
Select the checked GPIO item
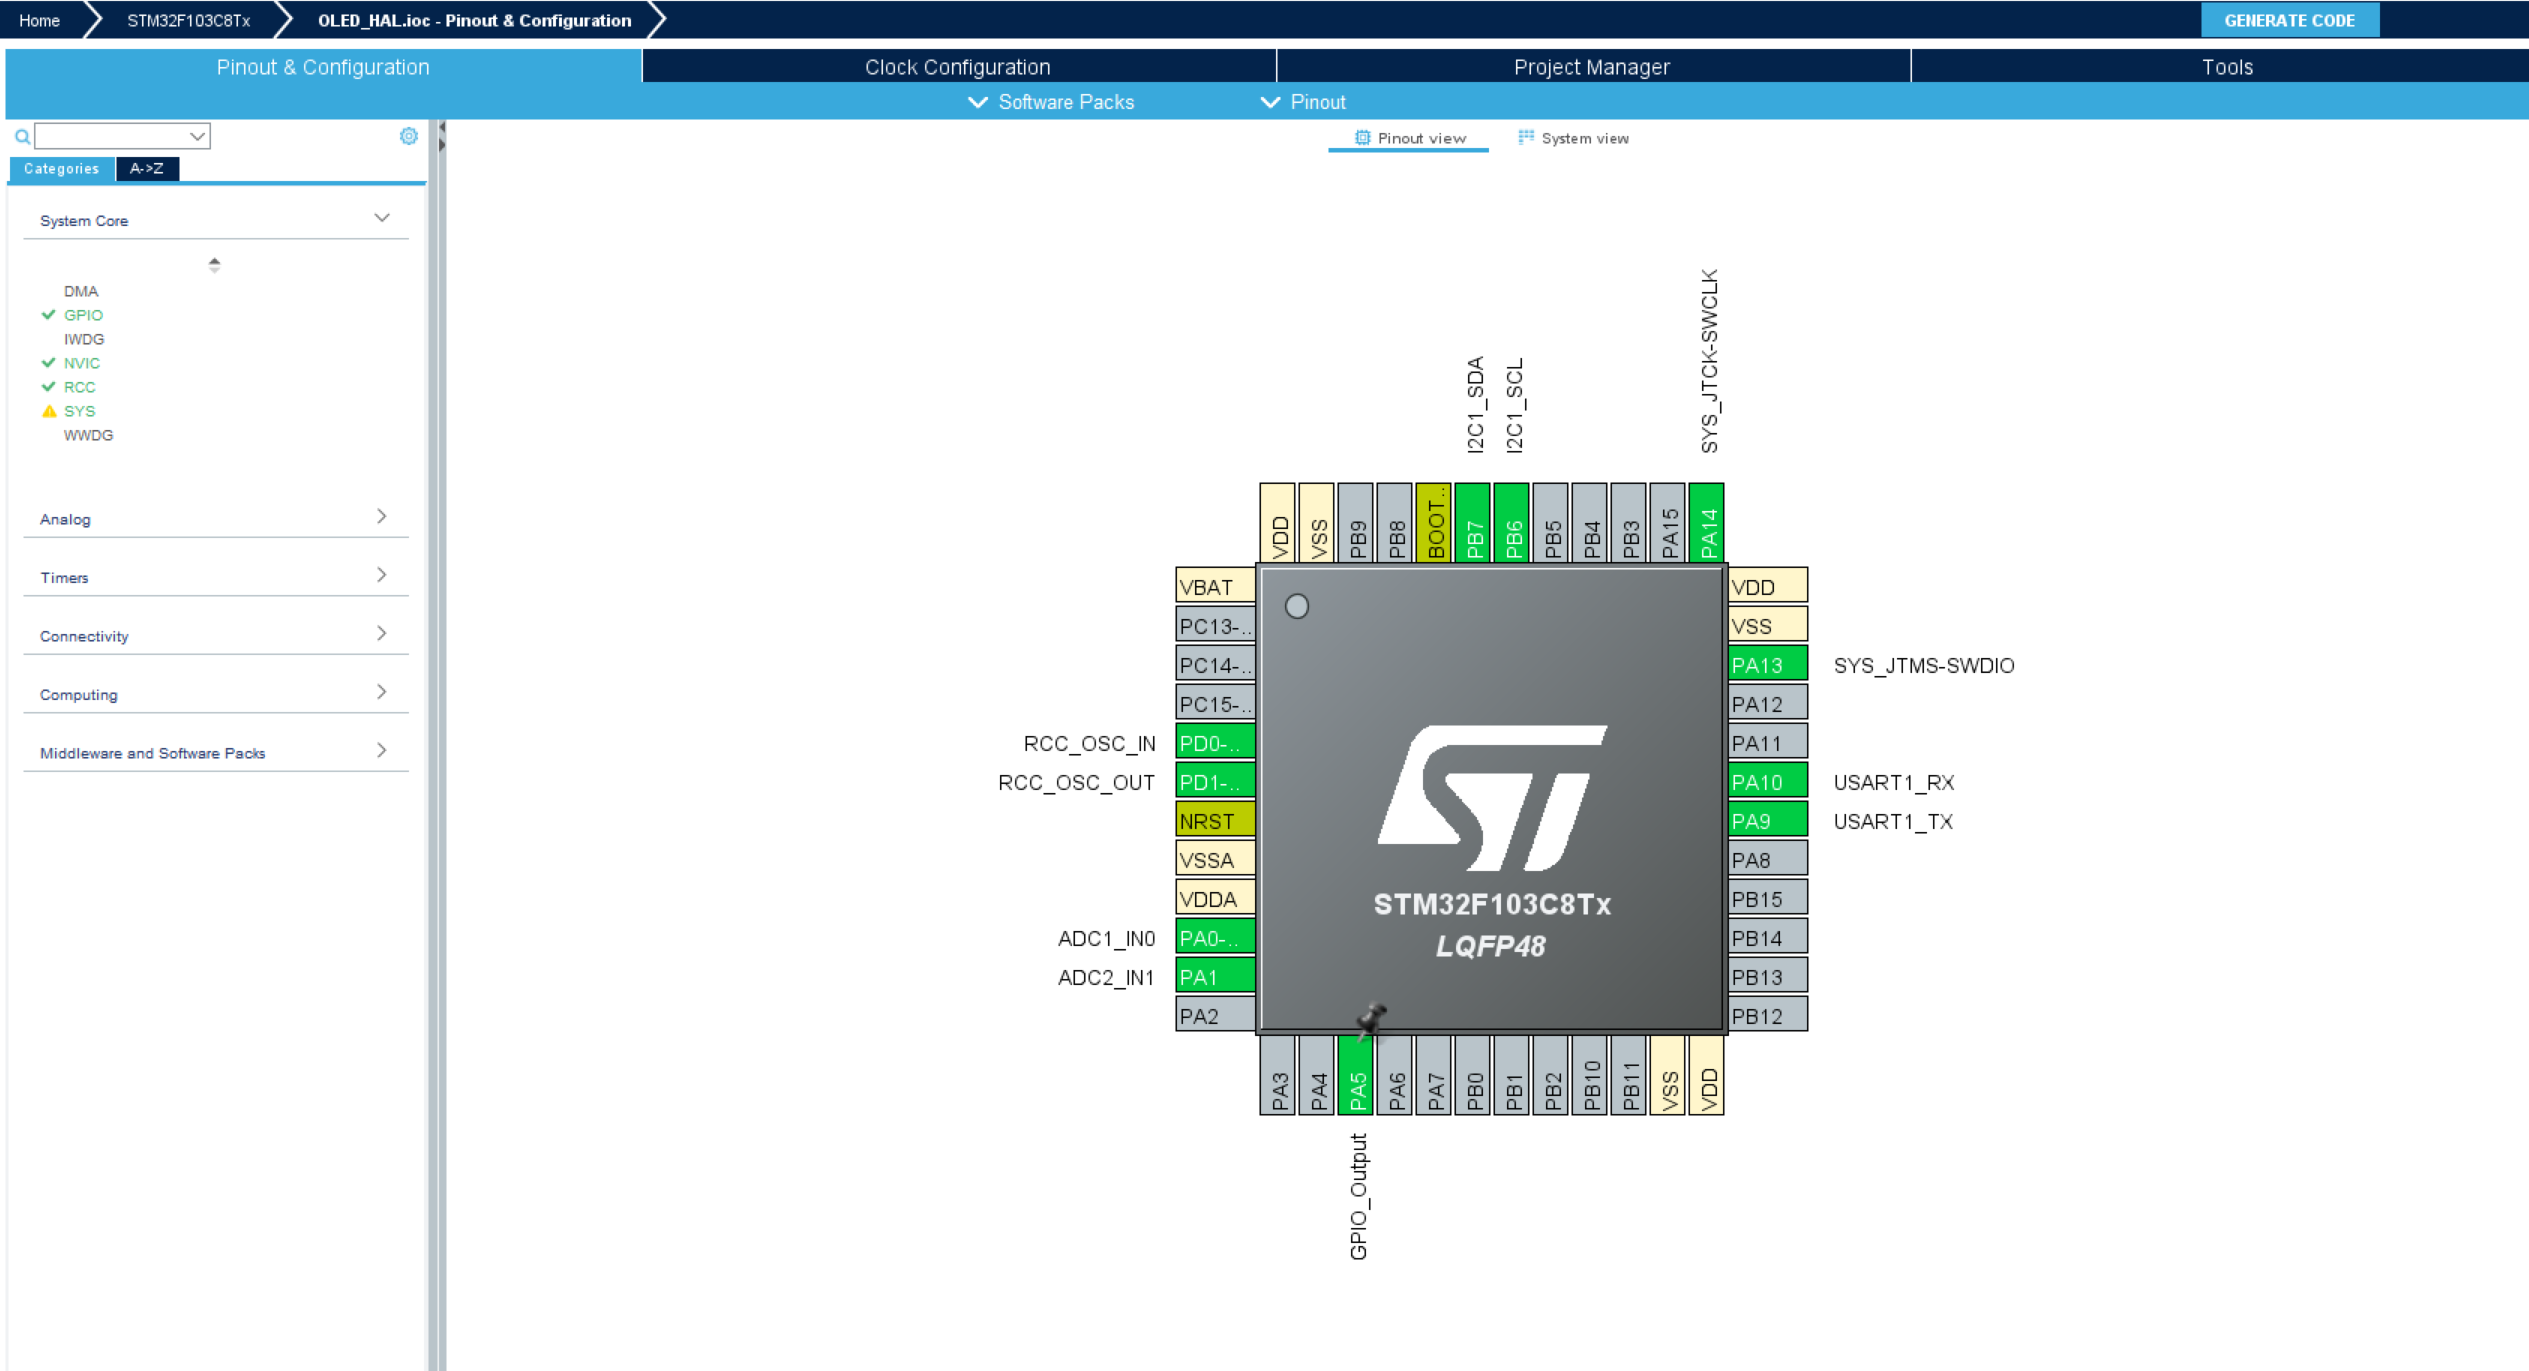coord(83,315)
